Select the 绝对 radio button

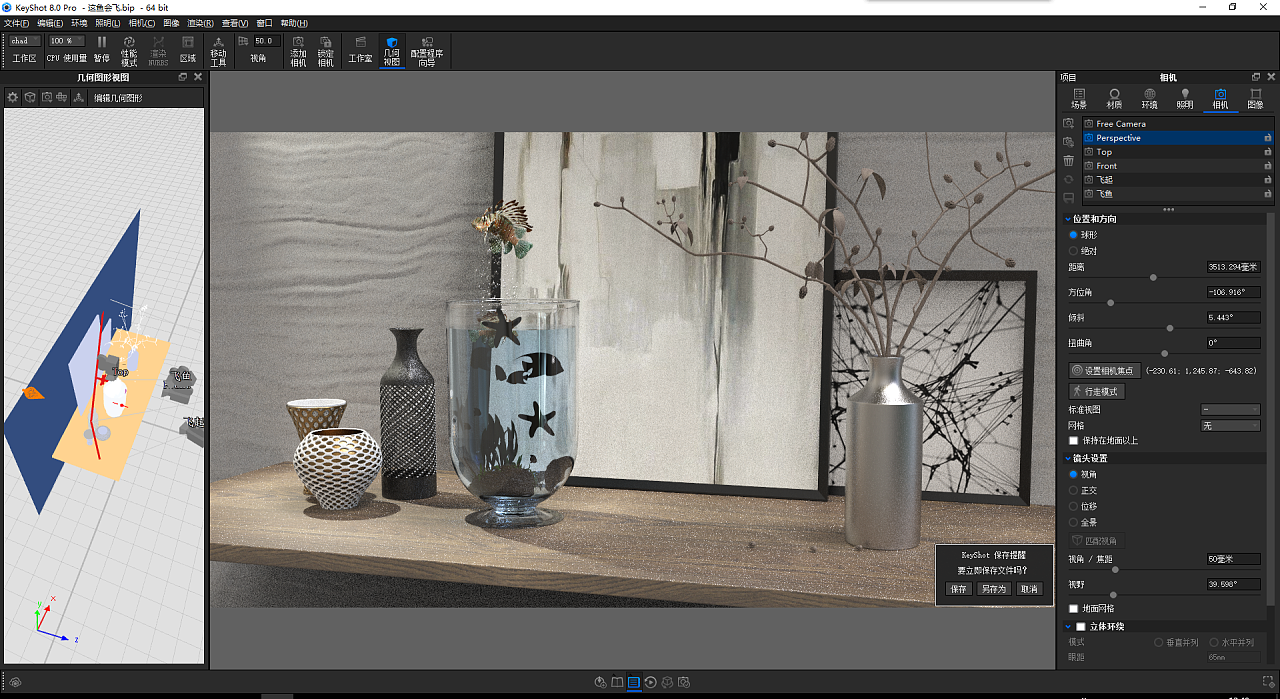coord(1074,251)
